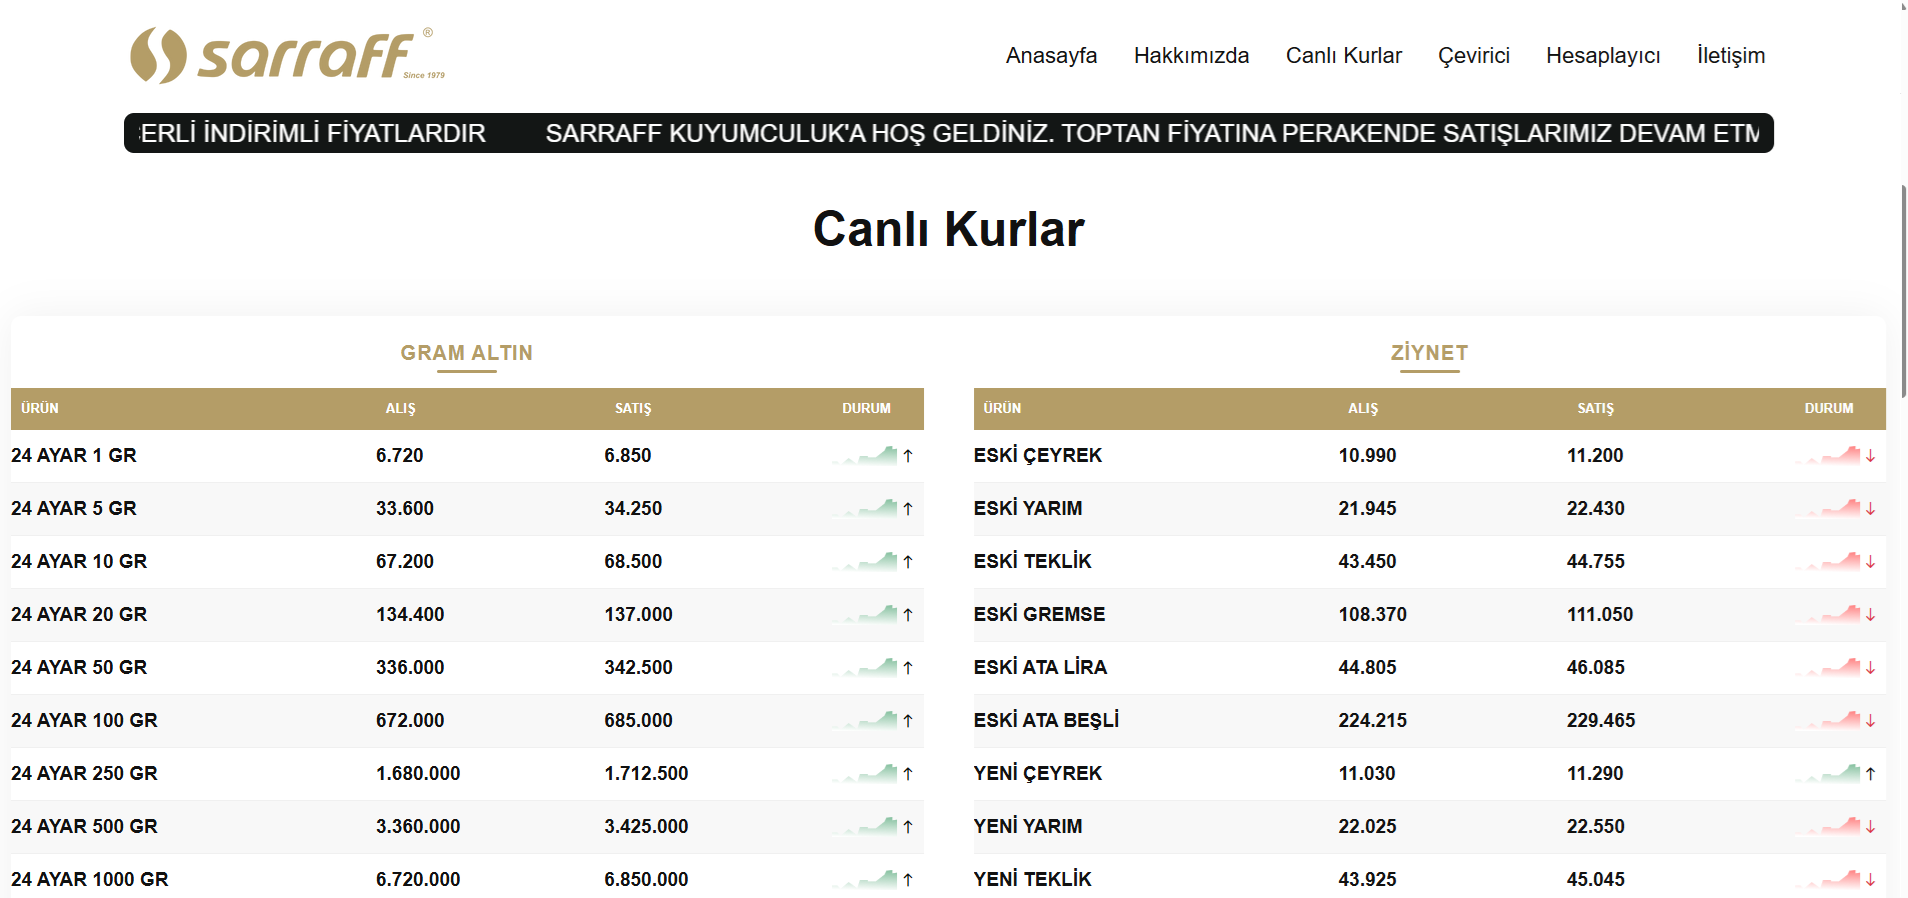Click the buy price 67.200
The width and height of the screenshot is (1908, 898).
tap(405, 561)
